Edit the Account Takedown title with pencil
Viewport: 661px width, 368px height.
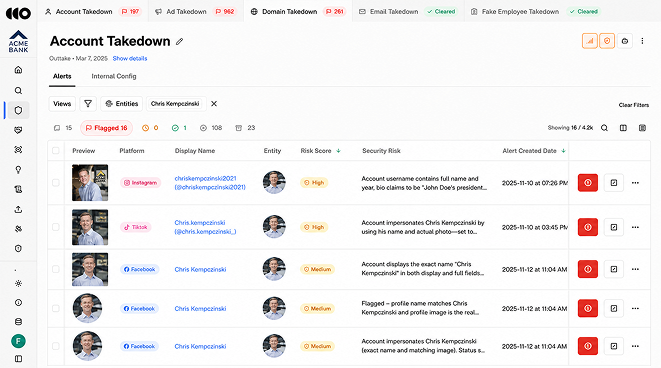coord(180,41)
